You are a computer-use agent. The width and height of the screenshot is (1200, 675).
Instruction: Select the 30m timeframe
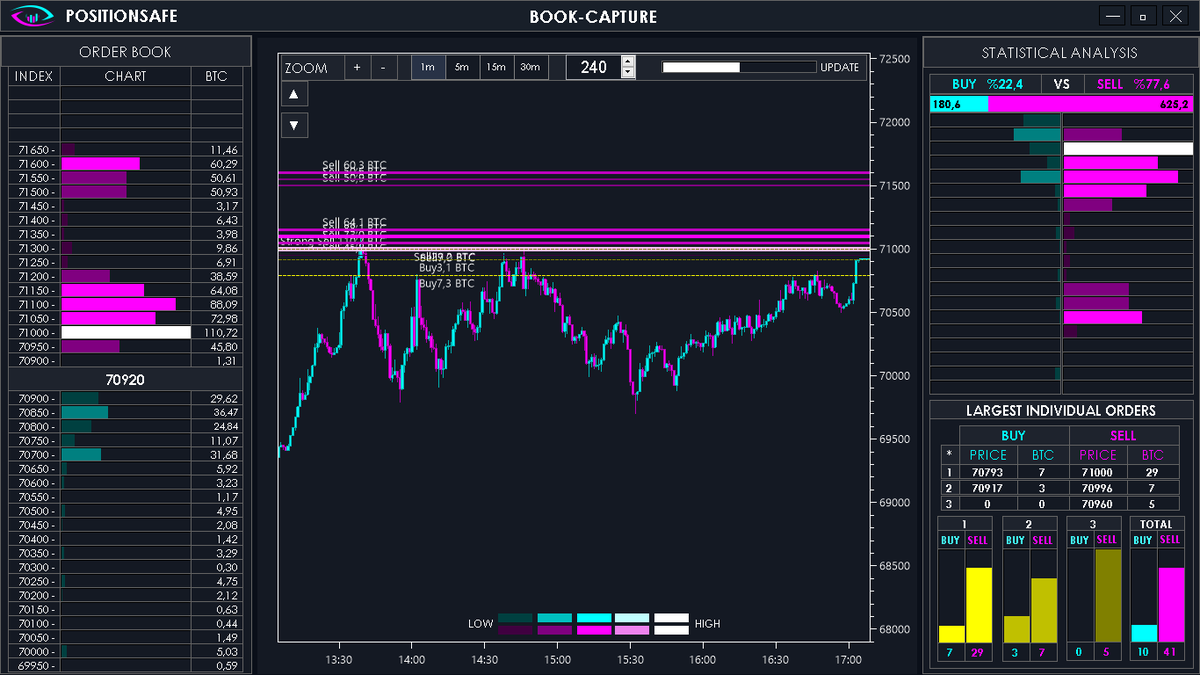click(530, 67)
